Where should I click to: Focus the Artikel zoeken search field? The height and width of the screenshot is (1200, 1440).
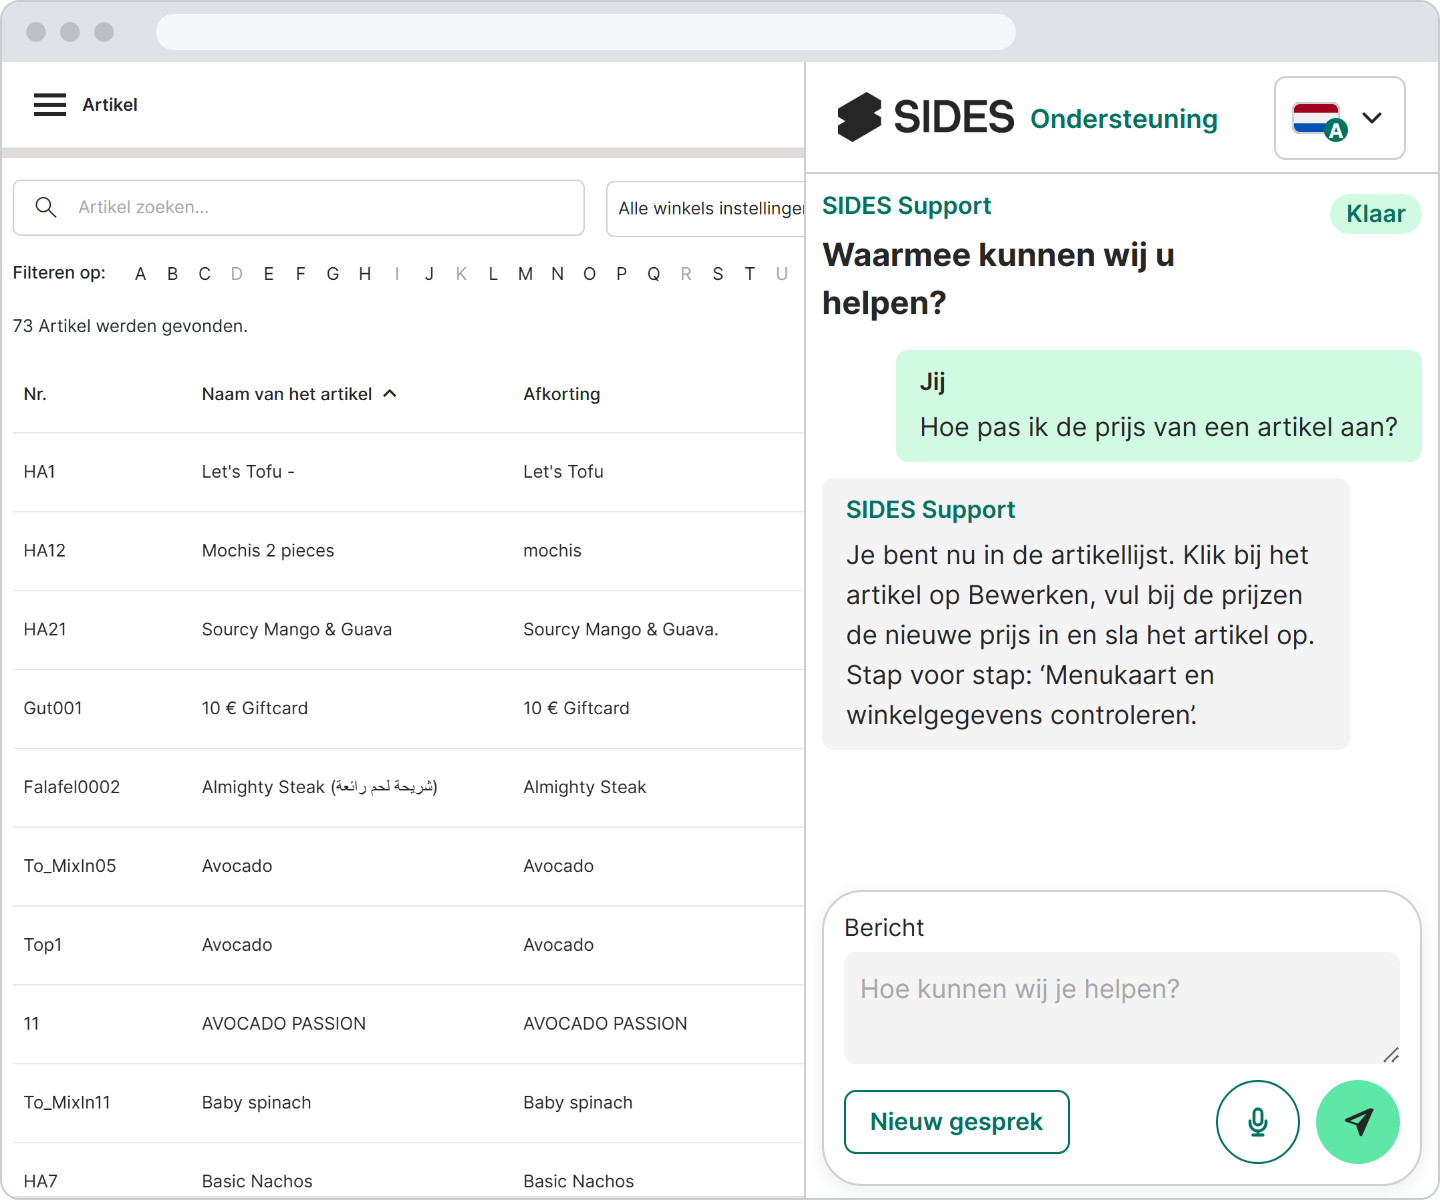pos(298,208)
